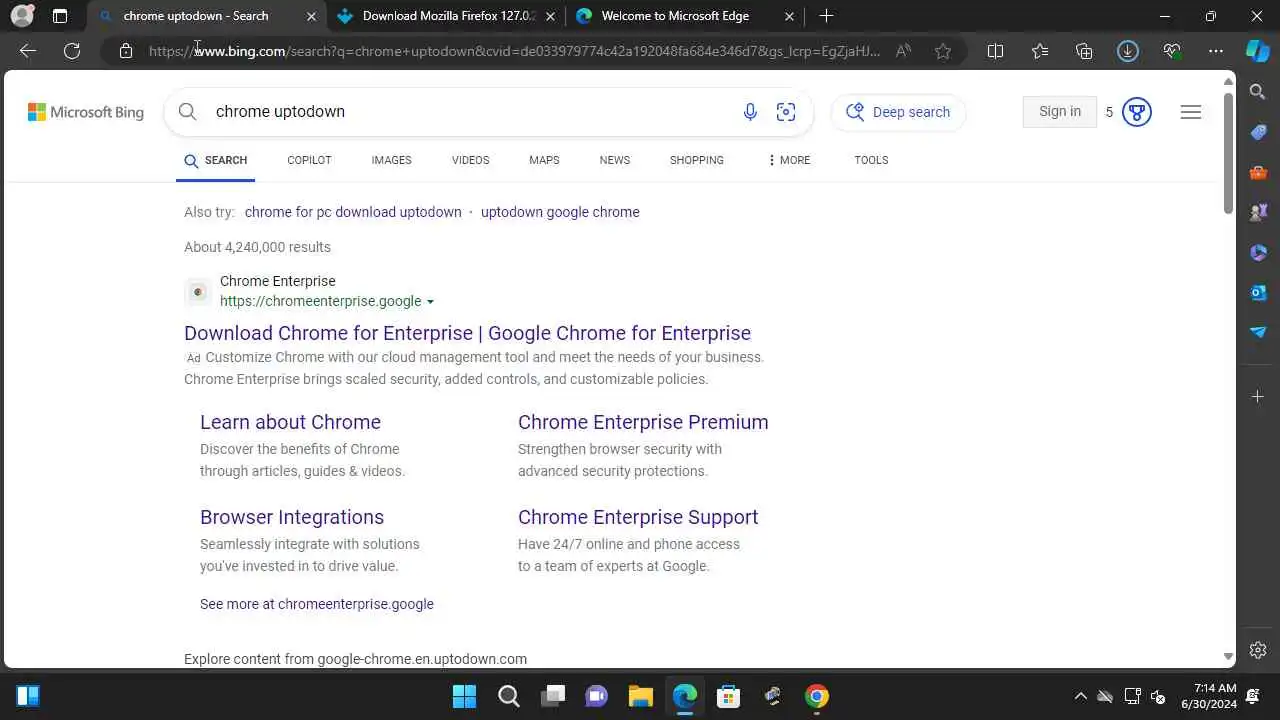1280x720 pixels.
Task: Add a sidebar app with plus icon
Action: tap(1258, 397)
